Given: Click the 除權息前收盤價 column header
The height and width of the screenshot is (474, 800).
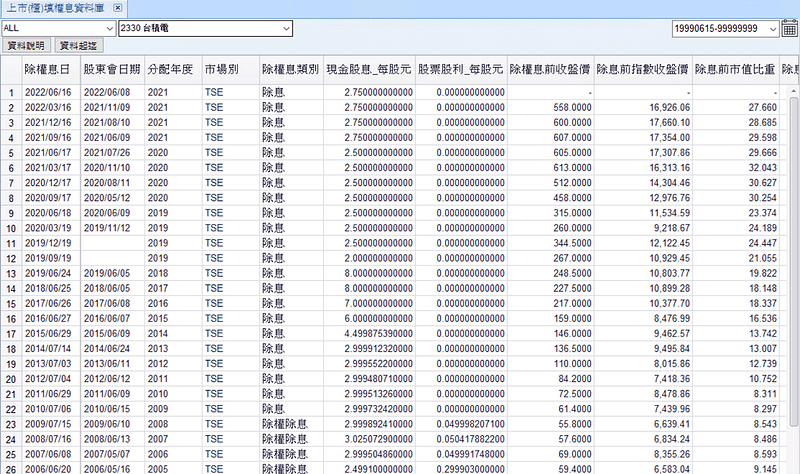Looking at the screenshot, I should (x=550, y=70).
